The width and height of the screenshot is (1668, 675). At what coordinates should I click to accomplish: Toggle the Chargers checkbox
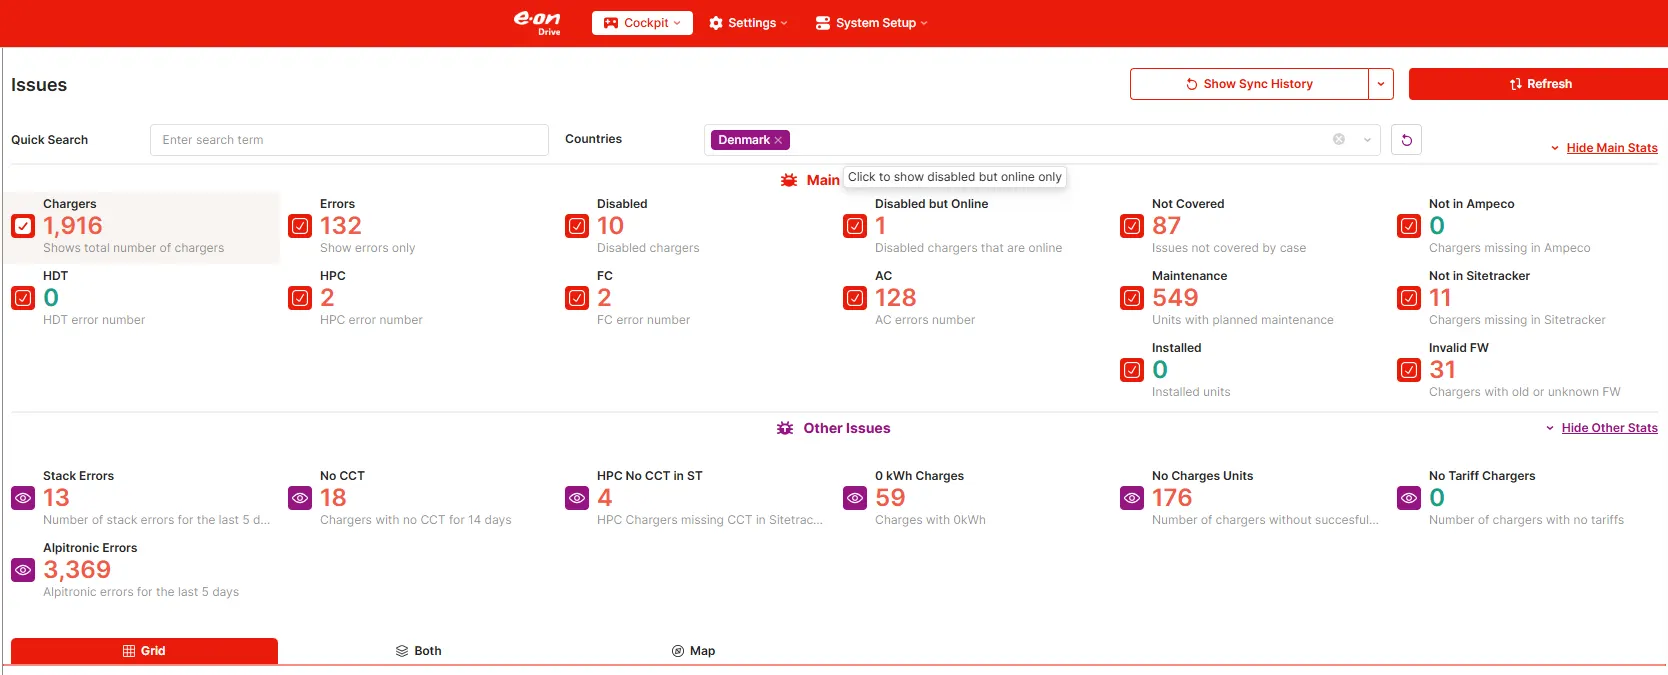[23, 226]
